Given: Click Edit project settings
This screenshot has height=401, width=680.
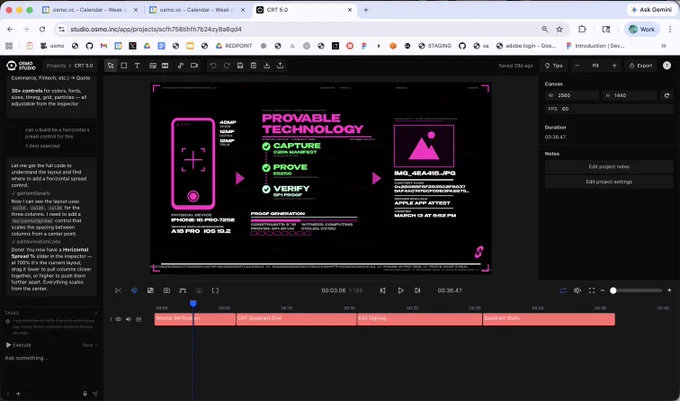Looking at the screenshot, I should (x=609, y=182).
